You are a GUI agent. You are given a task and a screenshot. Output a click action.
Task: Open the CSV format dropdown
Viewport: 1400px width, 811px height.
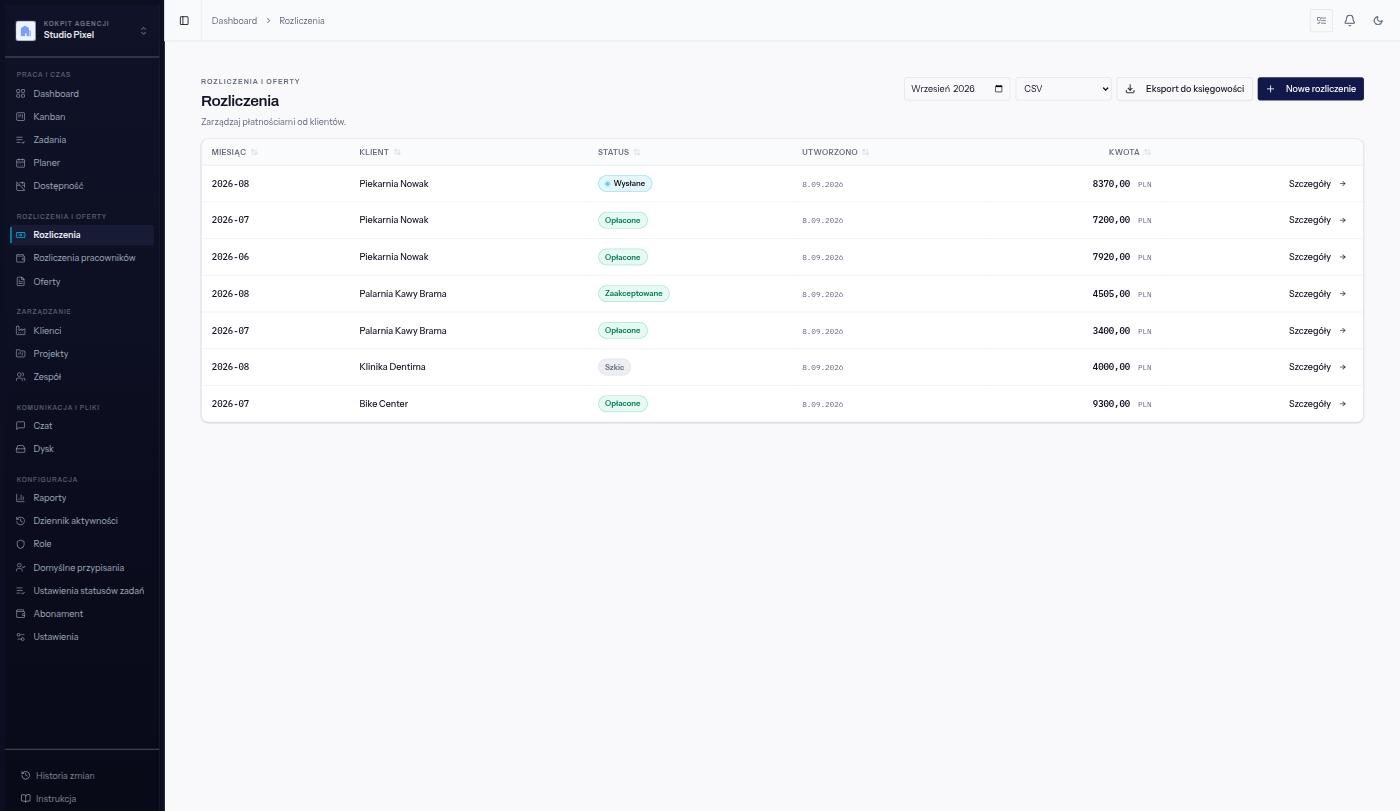point(1063,89)
